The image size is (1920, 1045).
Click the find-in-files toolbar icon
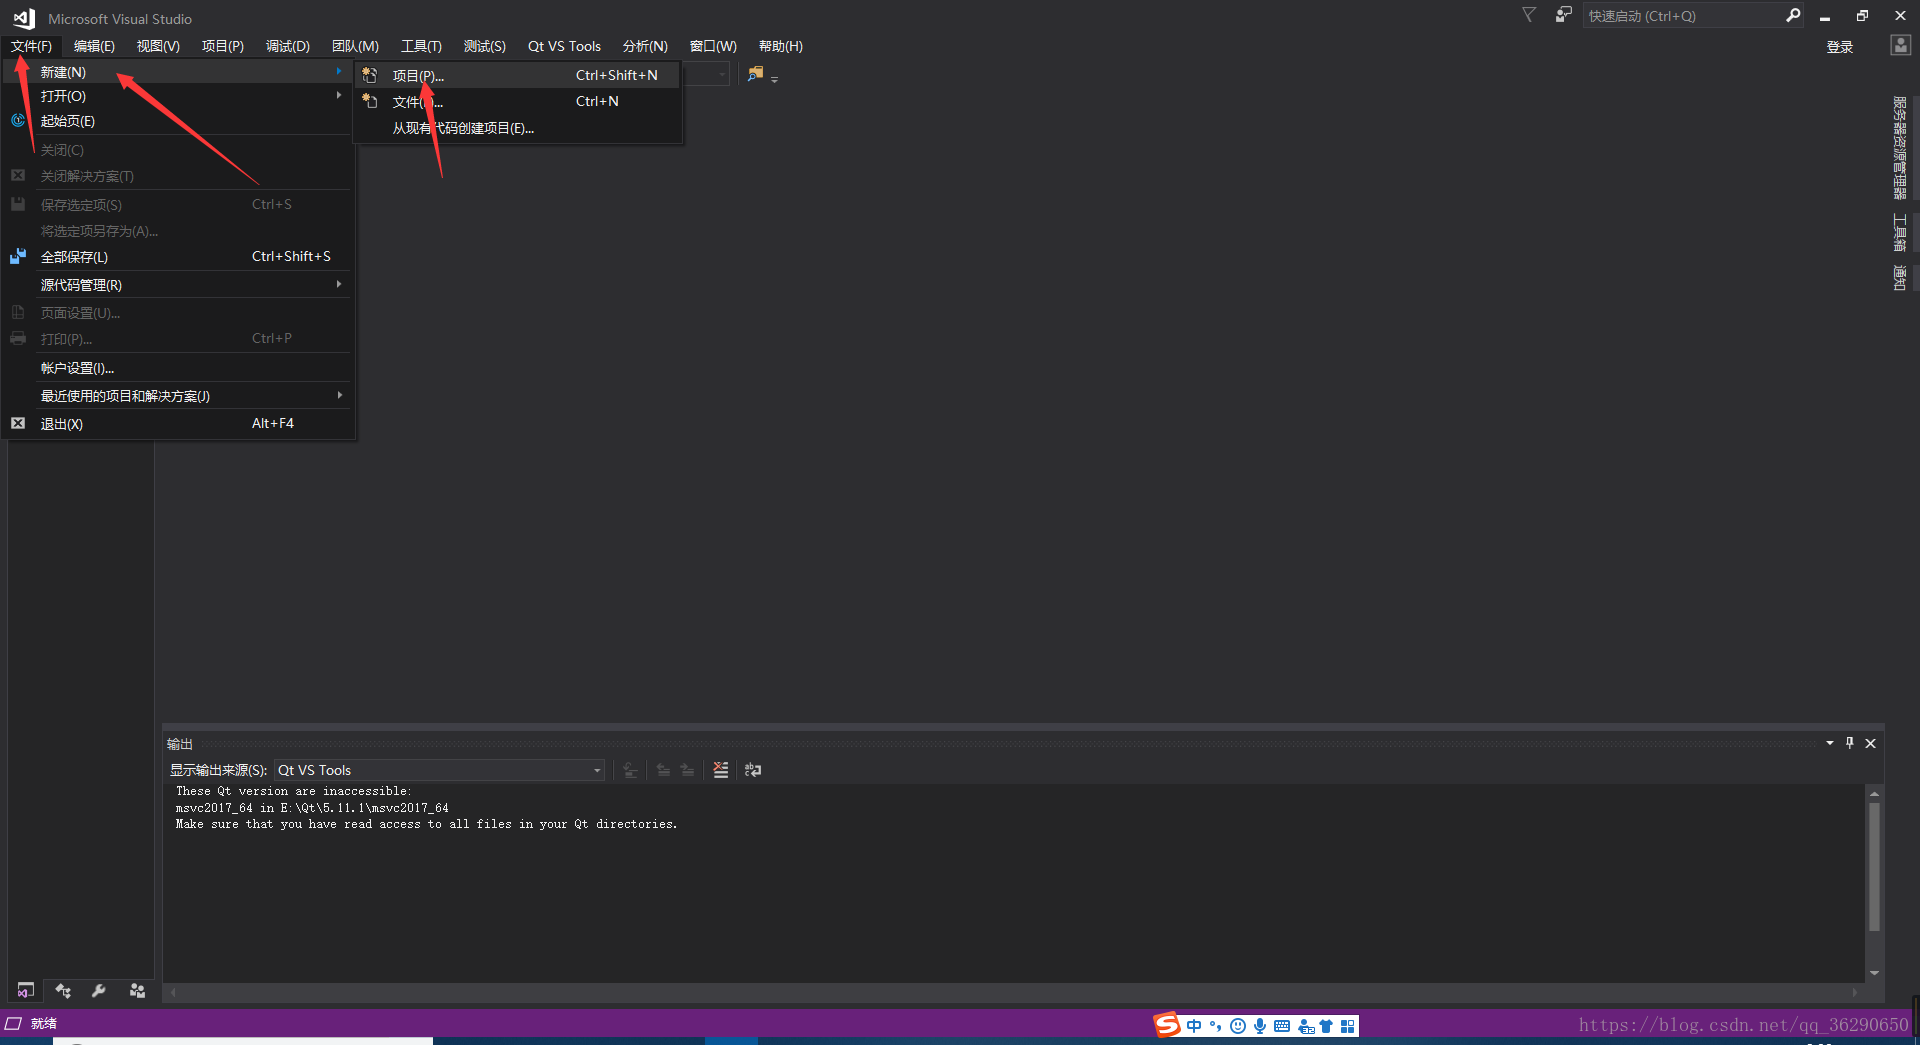point(755,74)
